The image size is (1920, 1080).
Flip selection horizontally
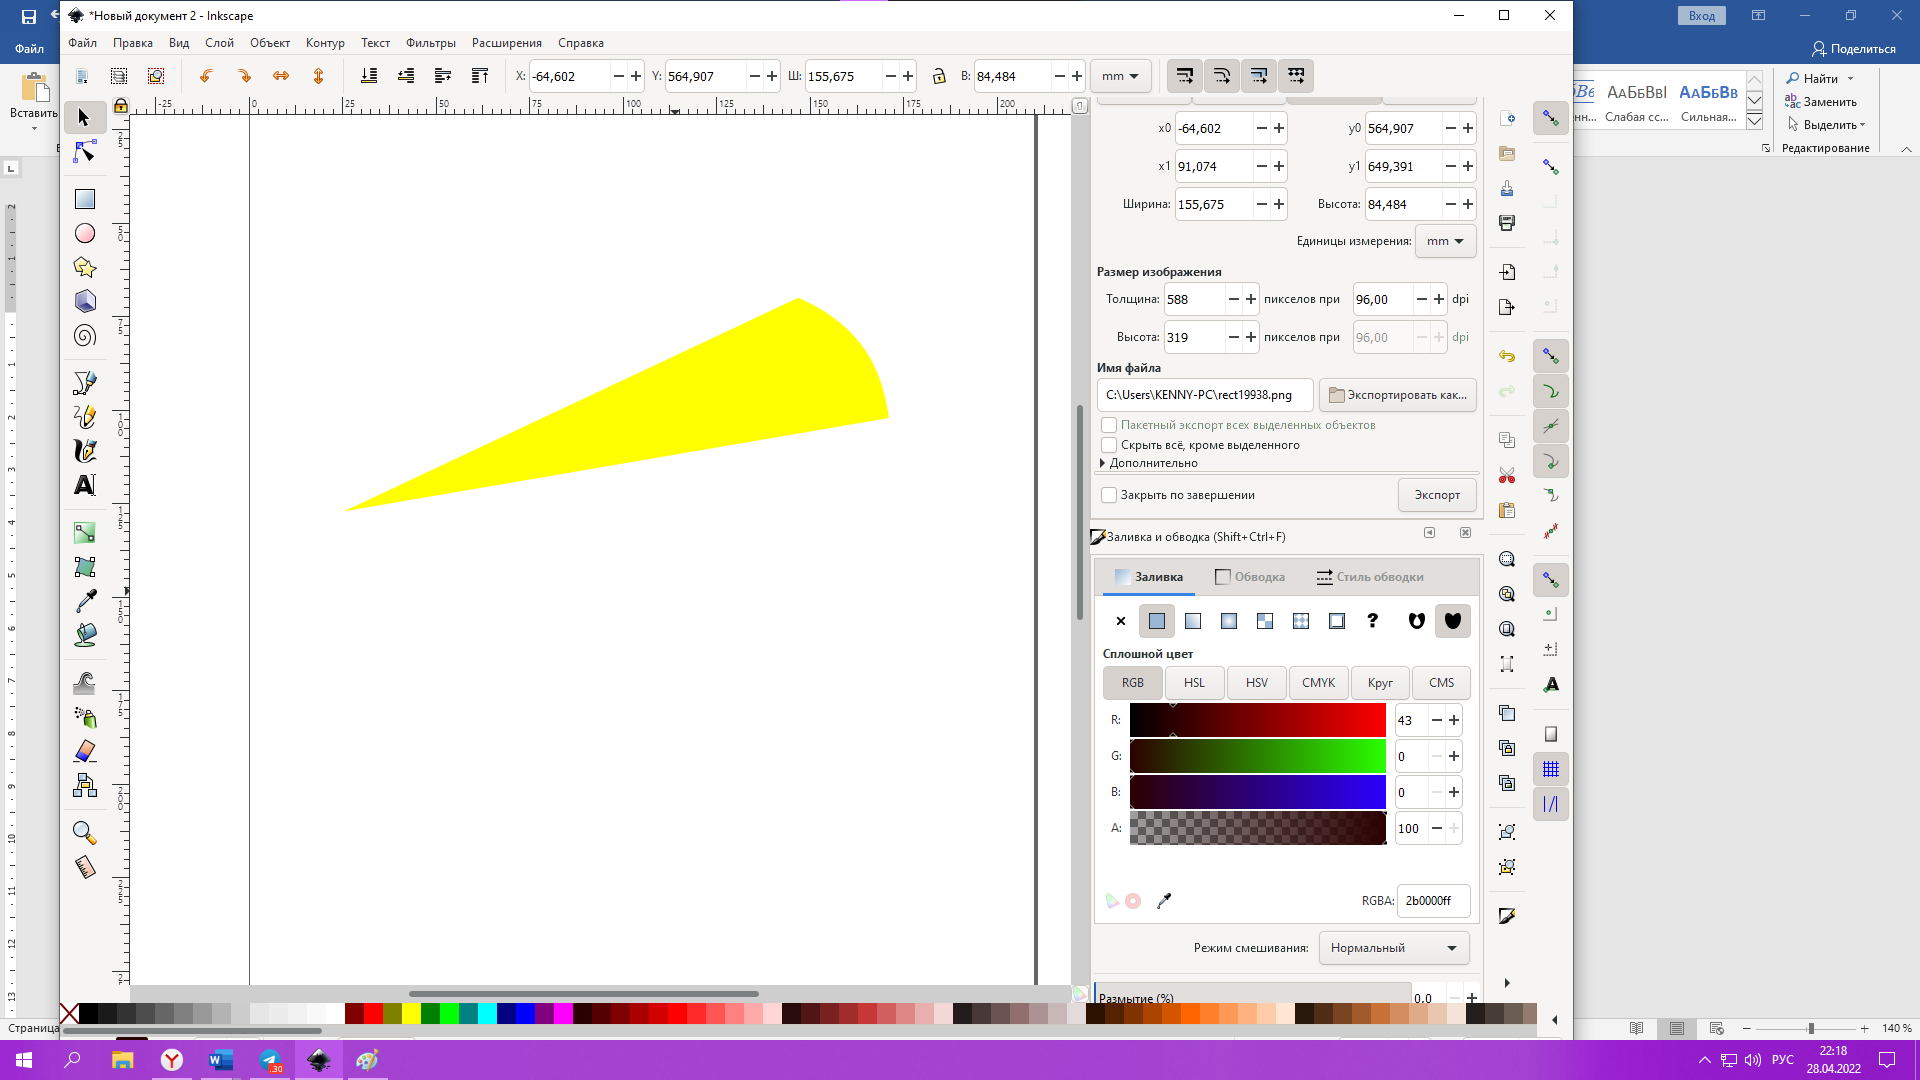[281, 76]
